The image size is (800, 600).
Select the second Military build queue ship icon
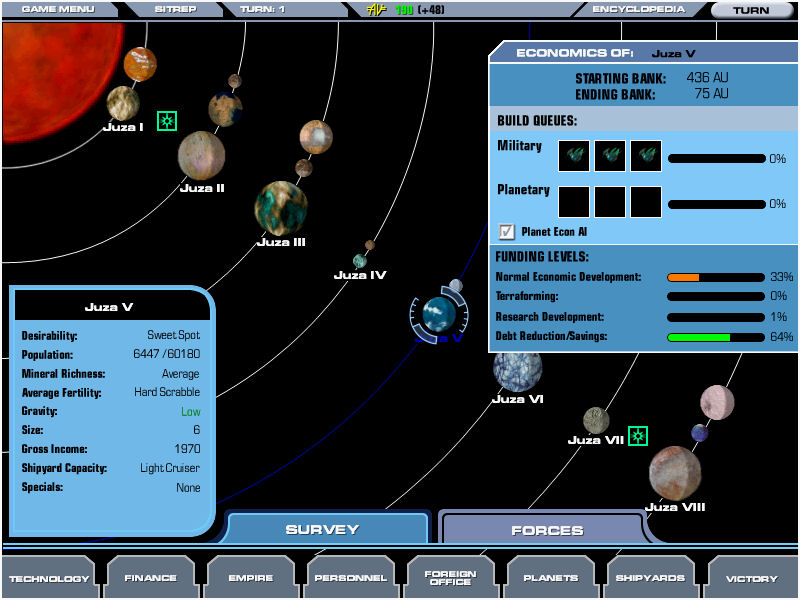point(610,156)
